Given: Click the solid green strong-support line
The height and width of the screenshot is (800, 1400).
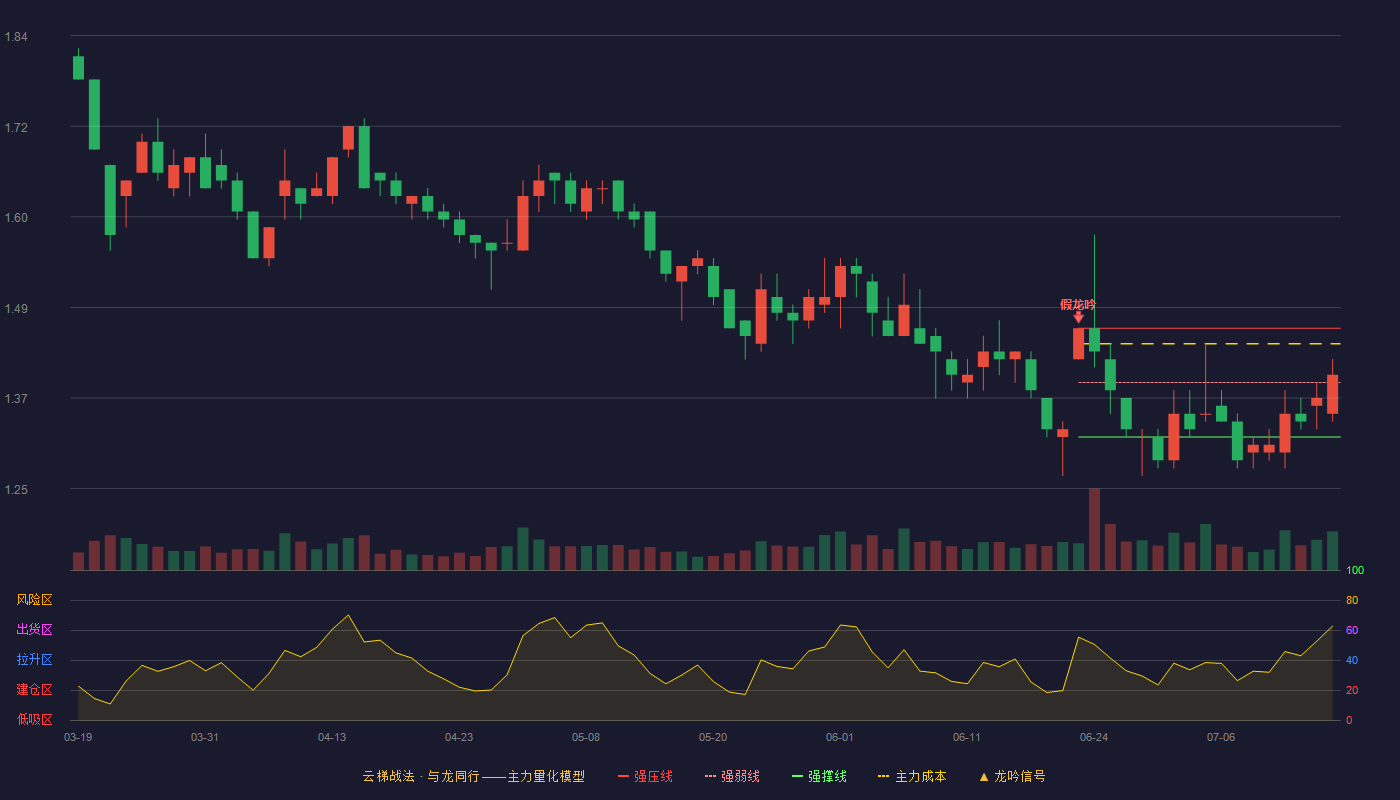Looking at the screenshot, I should (x=1210, y=437).
